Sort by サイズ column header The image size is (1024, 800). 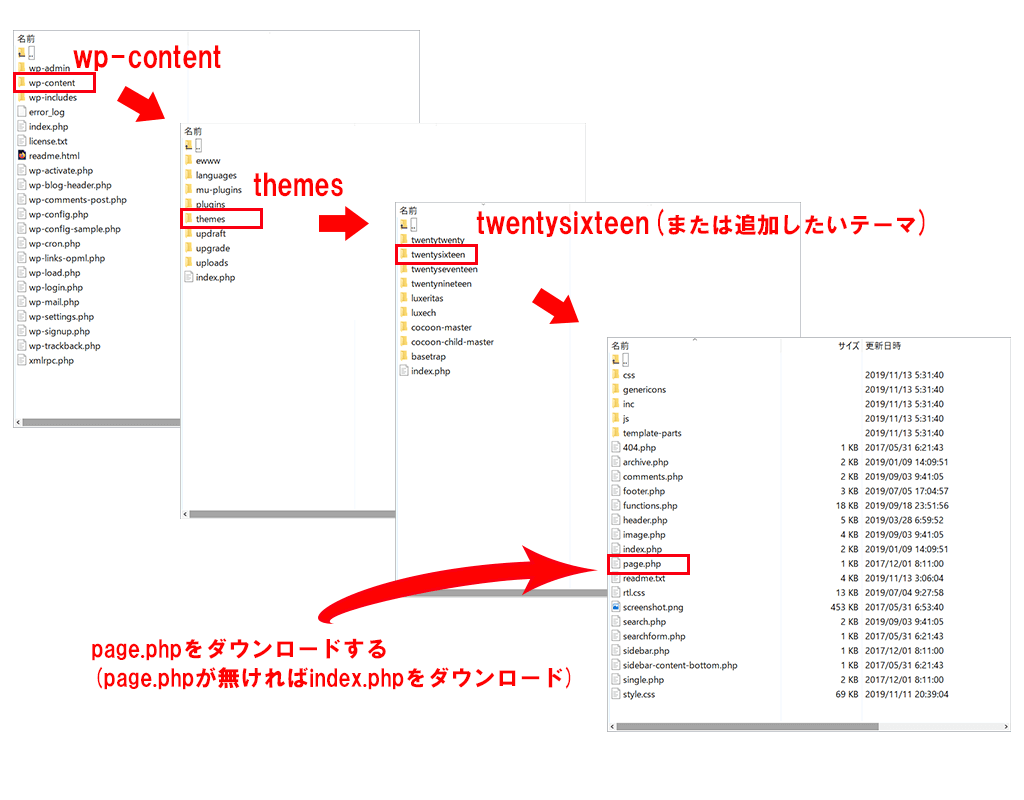(848, 346)
